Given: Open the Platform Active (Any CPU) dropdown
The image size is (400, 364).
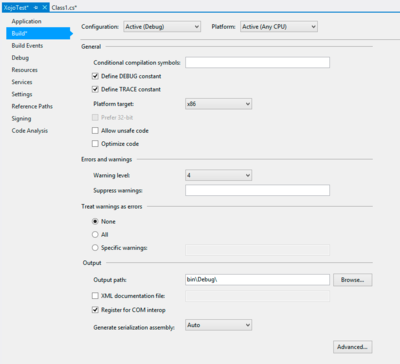Looking at the screenshot, I should pos(279,27).
